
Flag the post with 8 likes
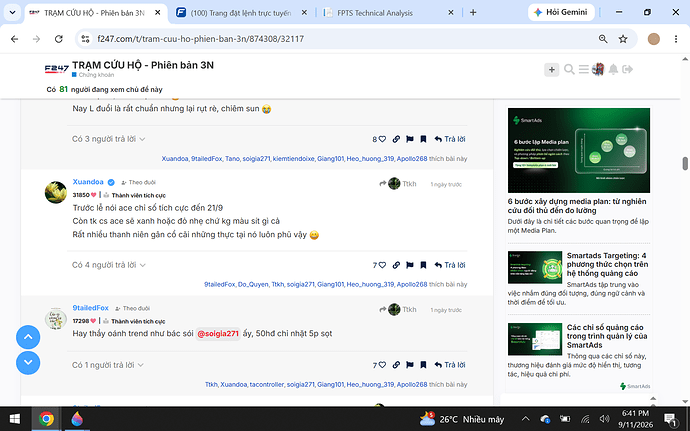tap(410, 139)
